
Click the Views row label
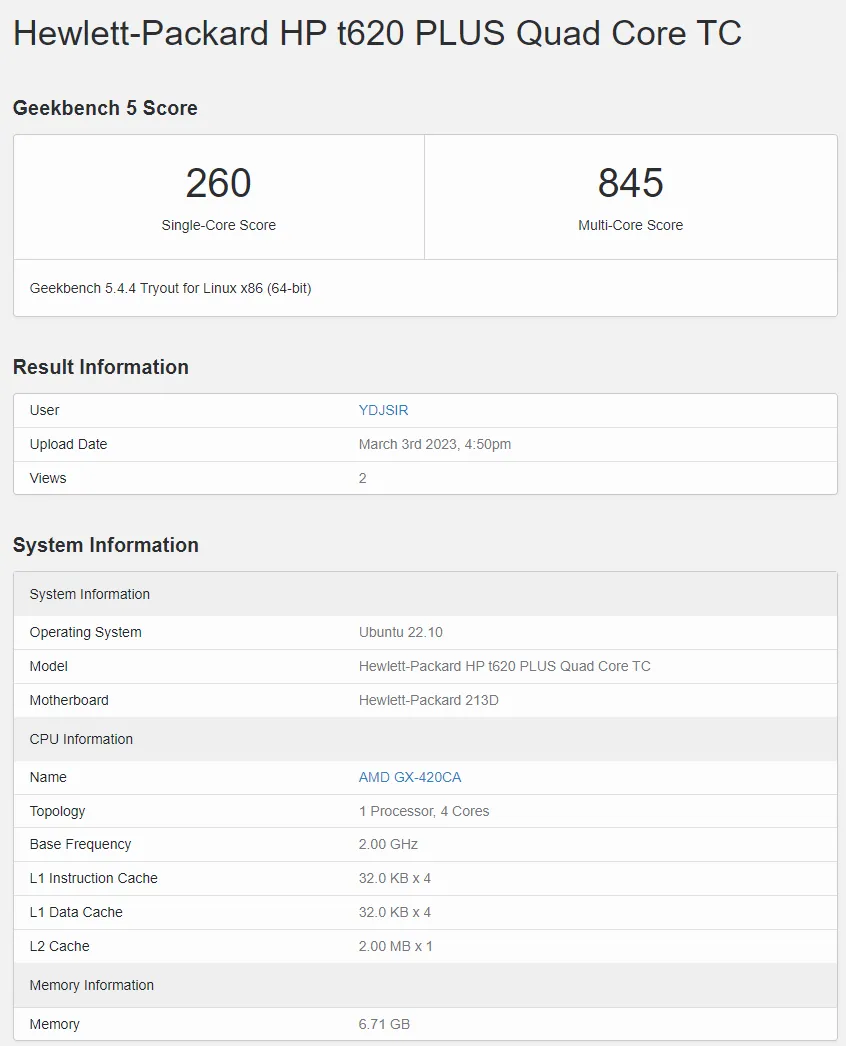click(x=48, y=478)
